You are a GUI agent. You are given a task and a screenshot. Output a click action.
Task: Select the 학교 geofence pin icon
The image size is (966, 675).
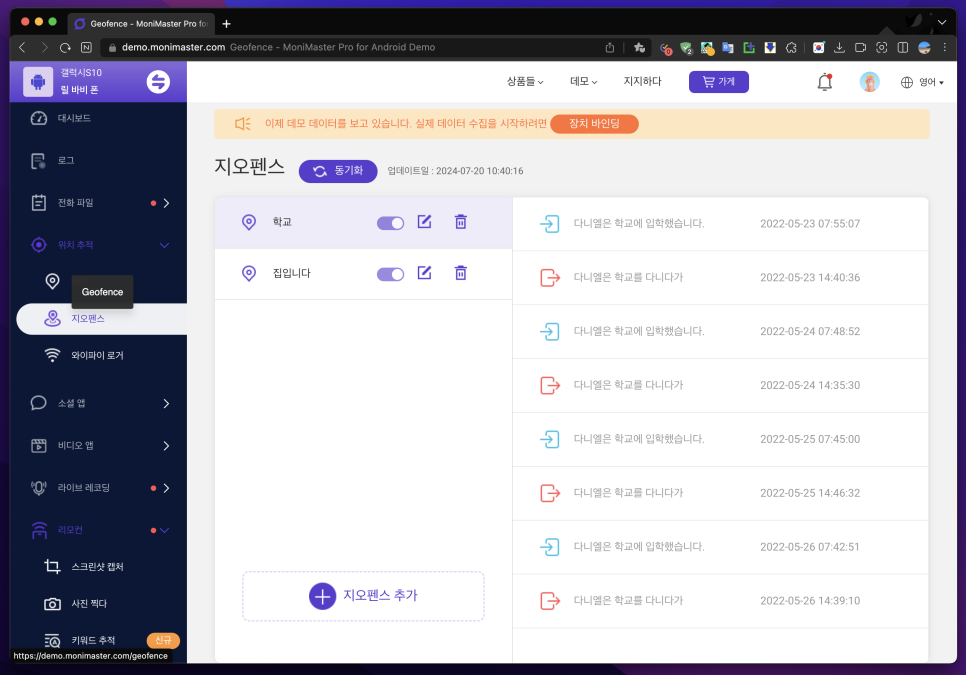pos(249,222)
